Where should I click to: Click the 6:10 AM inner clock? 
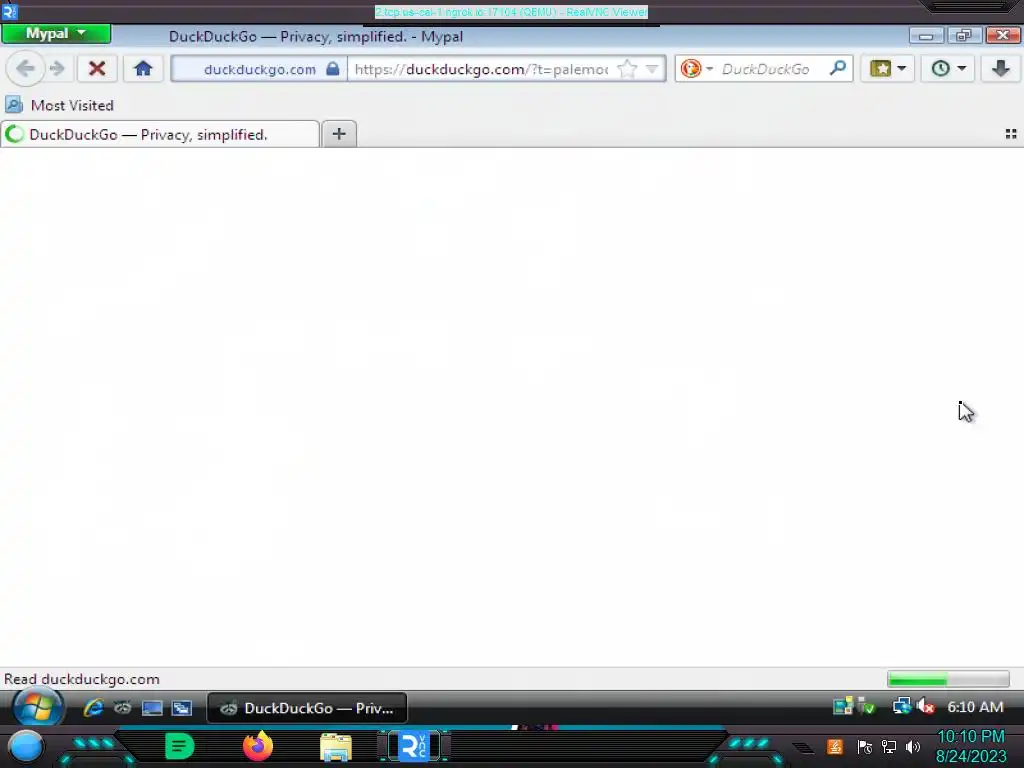pos(976,707)
